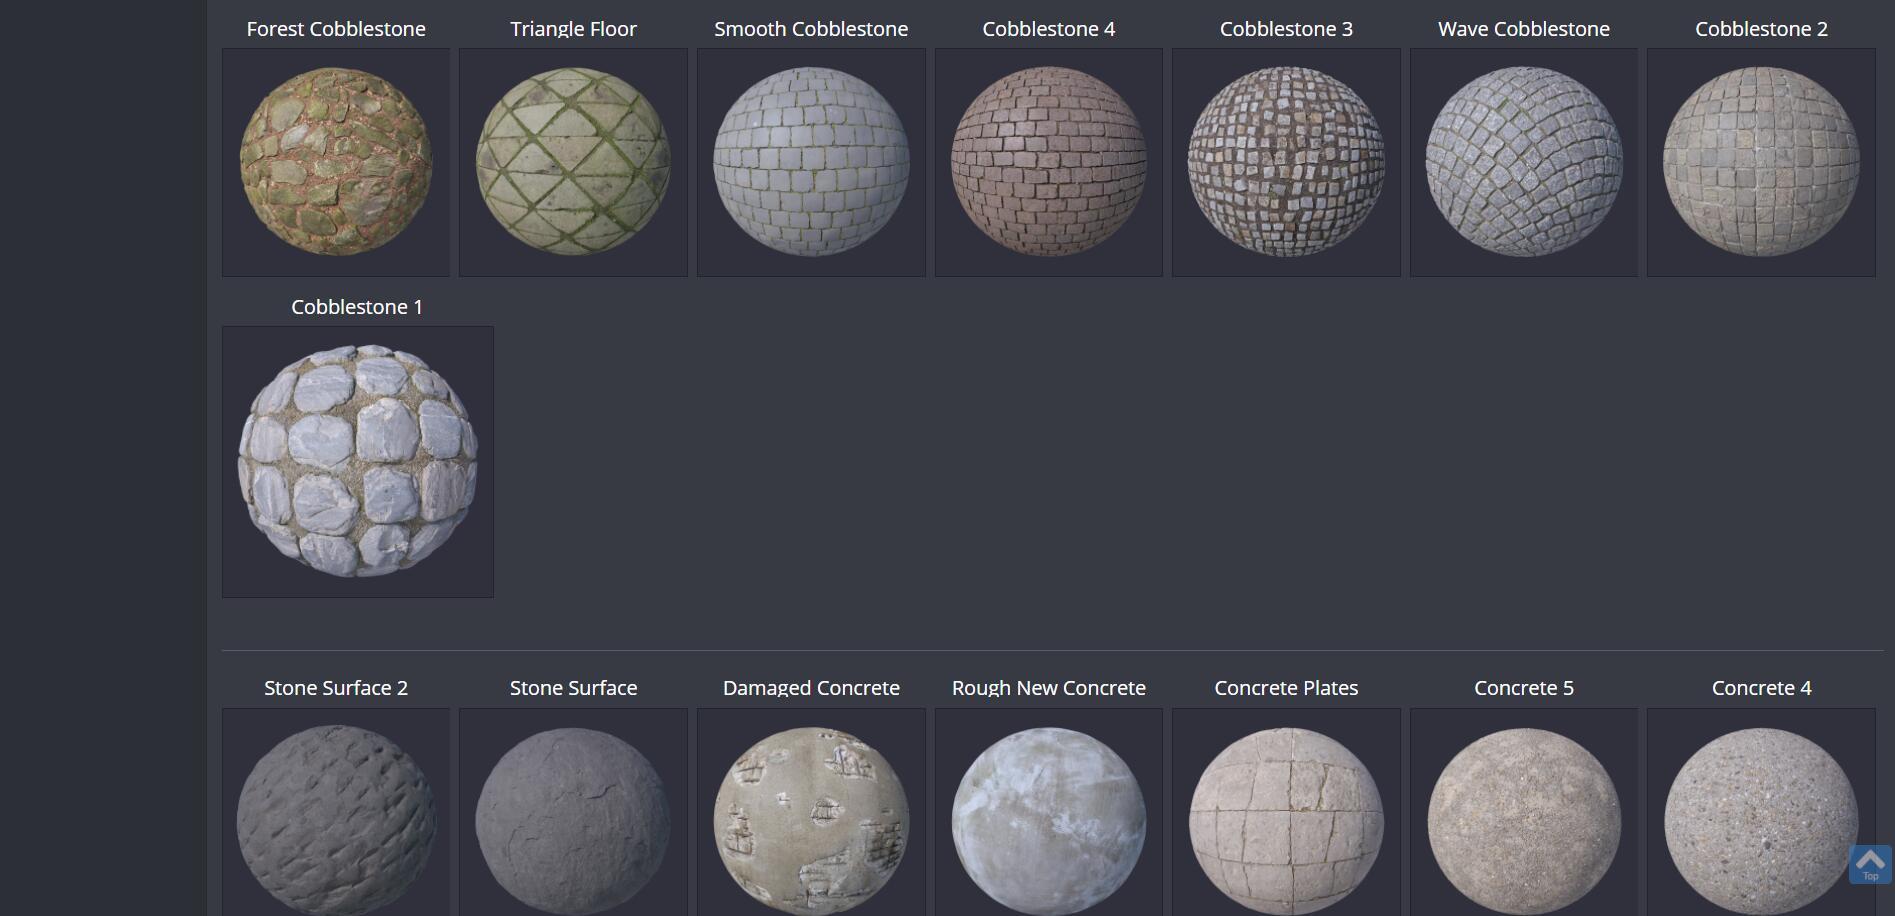Screen dimensions: 1895x916
Task: Open the Cobblestone 1 large stone texture
Action: pyautogui.click(x=357, y=460)
